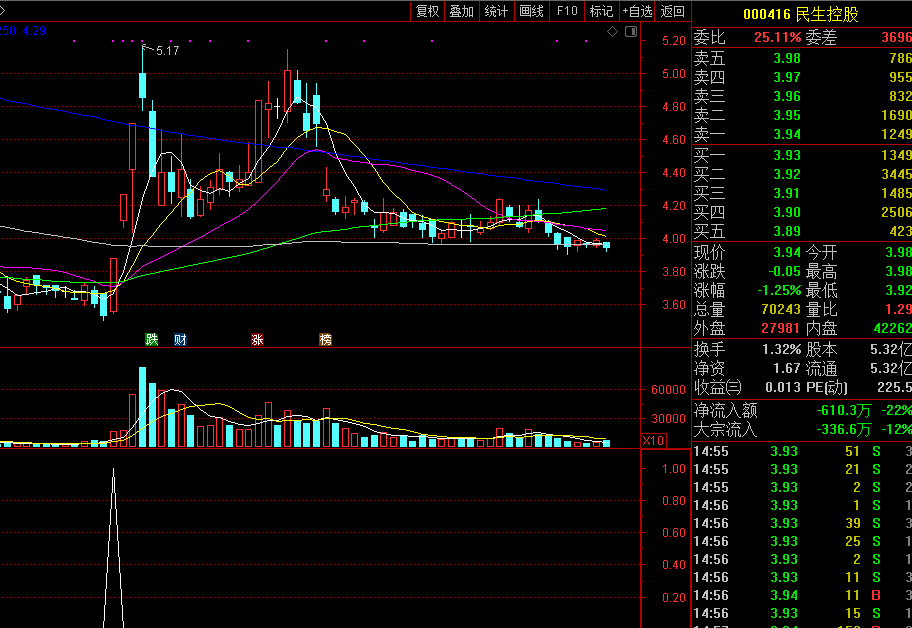Click the 1.00 indicator axis label
Screen dimensions: 912x628
[674, 469]
